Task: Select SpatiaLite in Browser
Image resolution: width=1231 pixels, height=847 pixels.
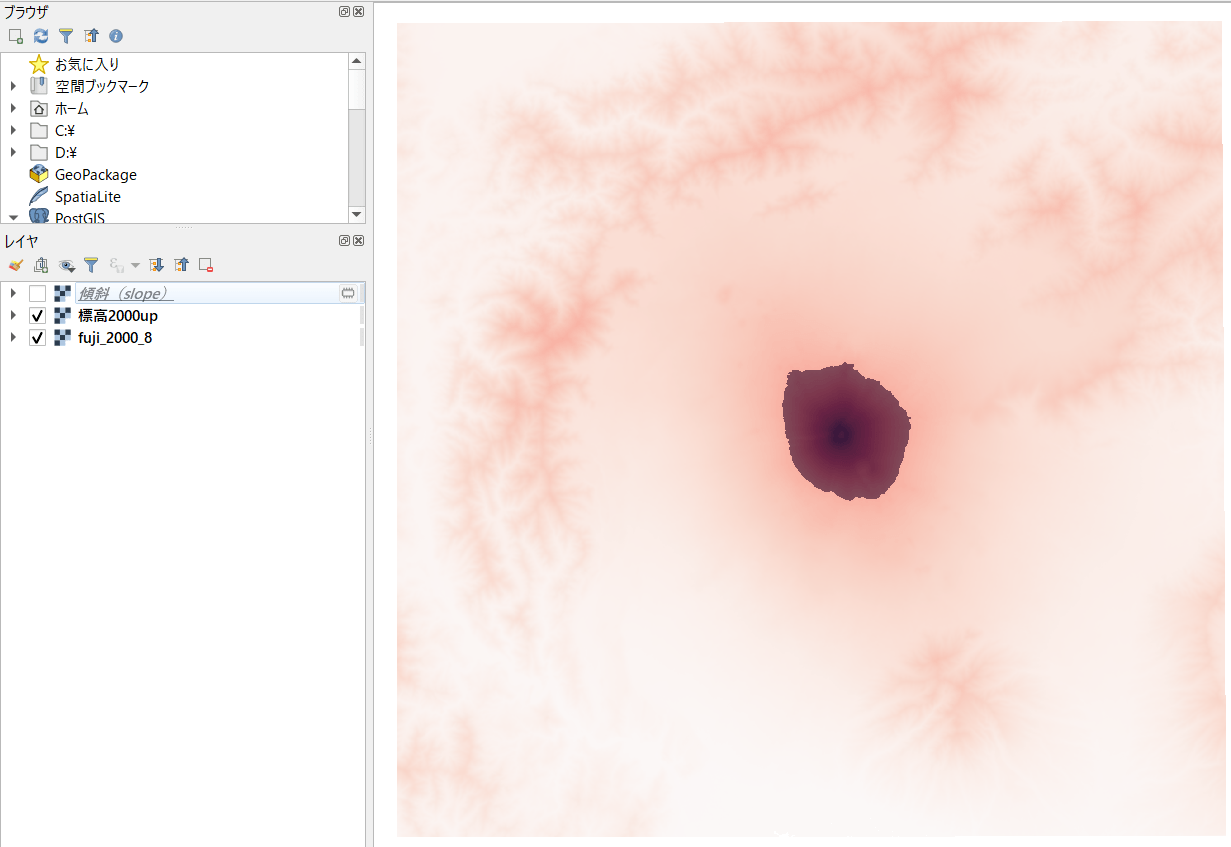Action: (x=88, y=196)
